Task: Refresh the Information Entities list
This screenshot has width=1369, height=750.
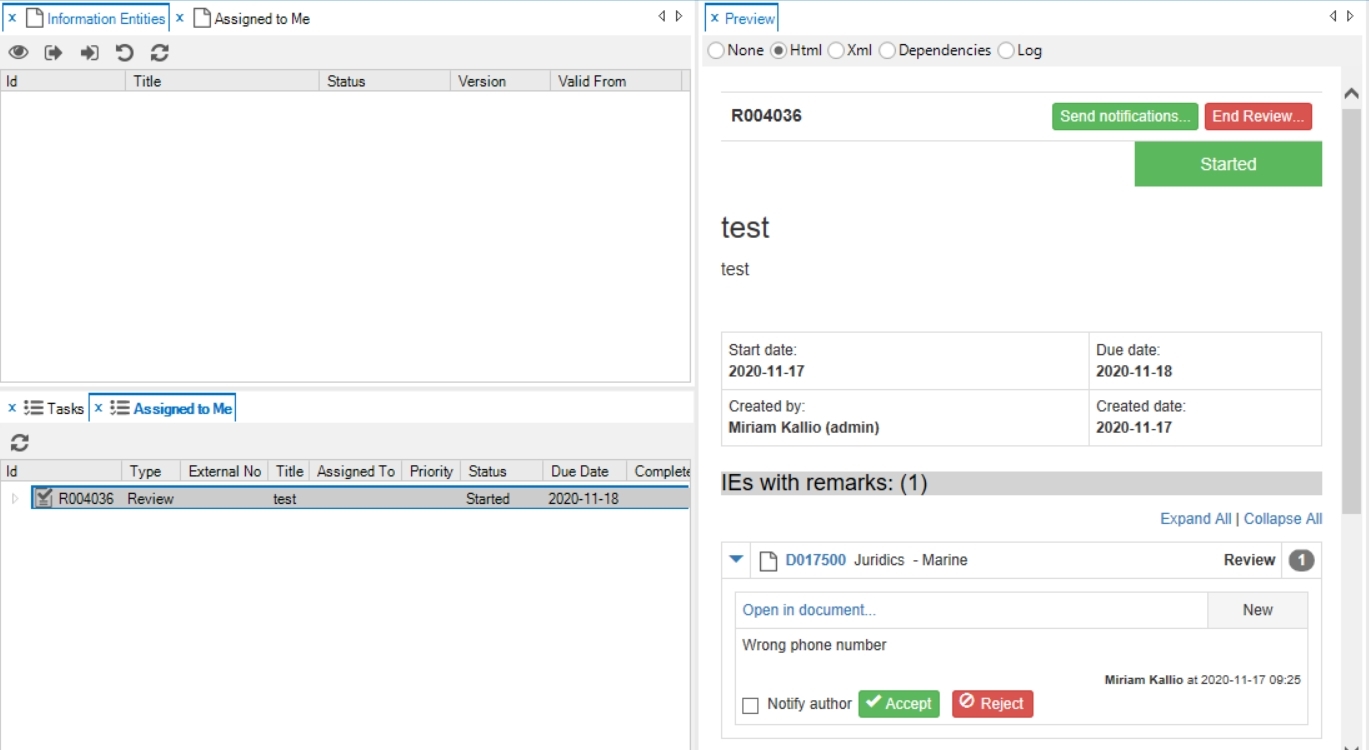Action: [160, 53]
